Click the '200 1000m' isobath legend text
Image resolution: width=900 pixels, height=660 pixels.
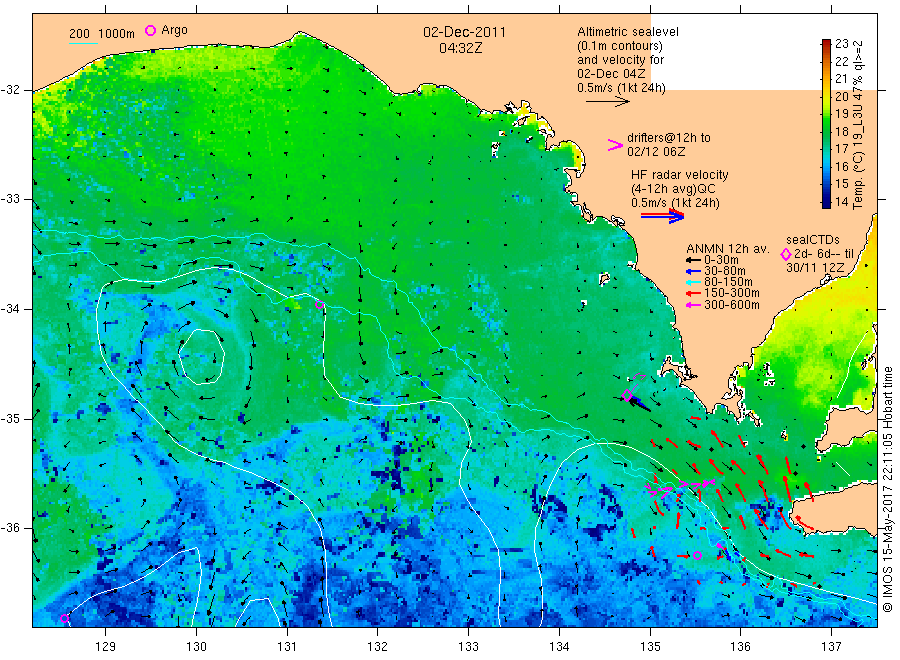(102, 34)
